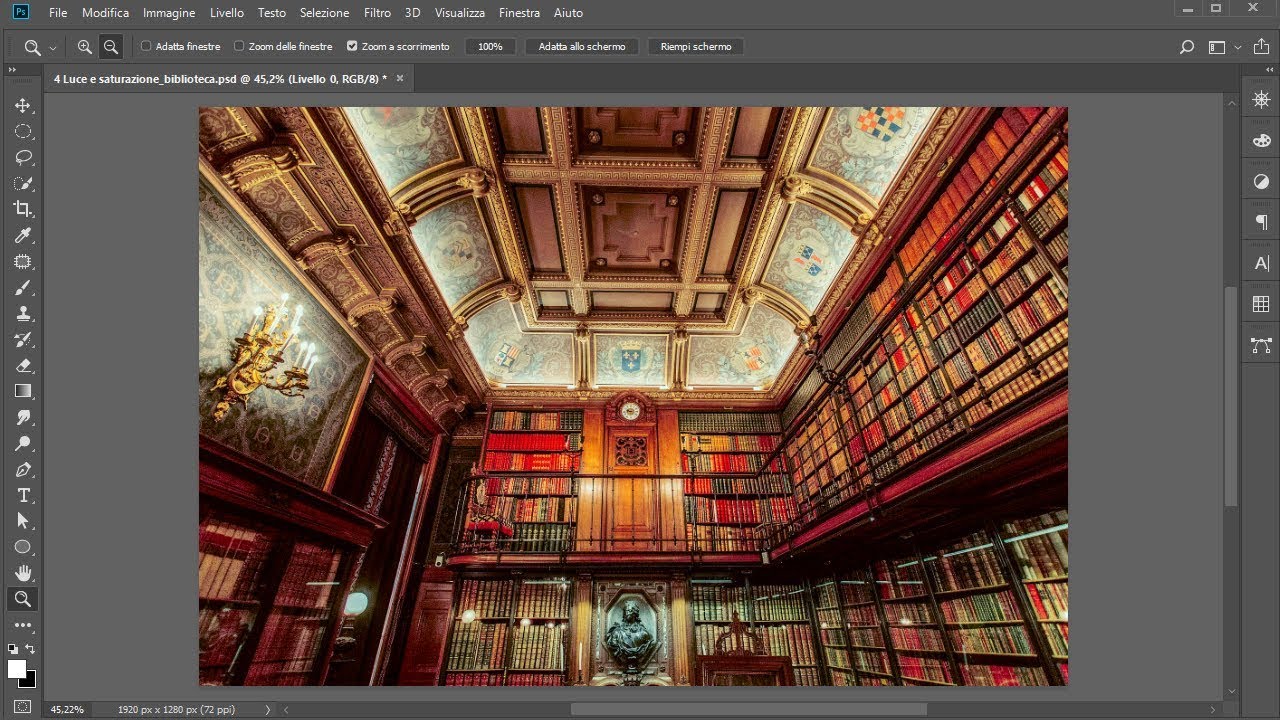Screen dimensions: 1280x720
Task: Select the Crop tool
Action: pyautogui.click(x=22, y=209)
